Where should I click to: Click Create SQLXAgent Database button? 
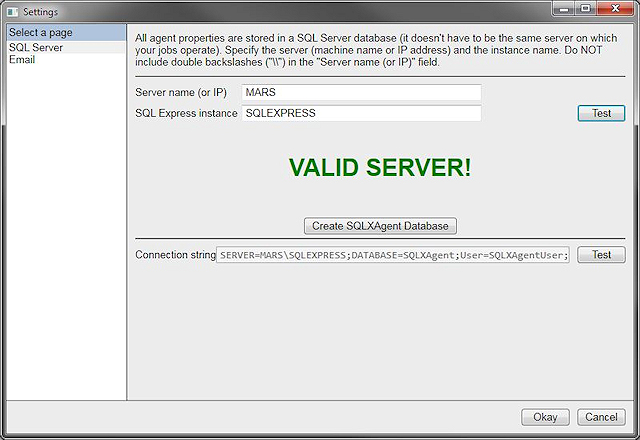(x=380, y=226)
